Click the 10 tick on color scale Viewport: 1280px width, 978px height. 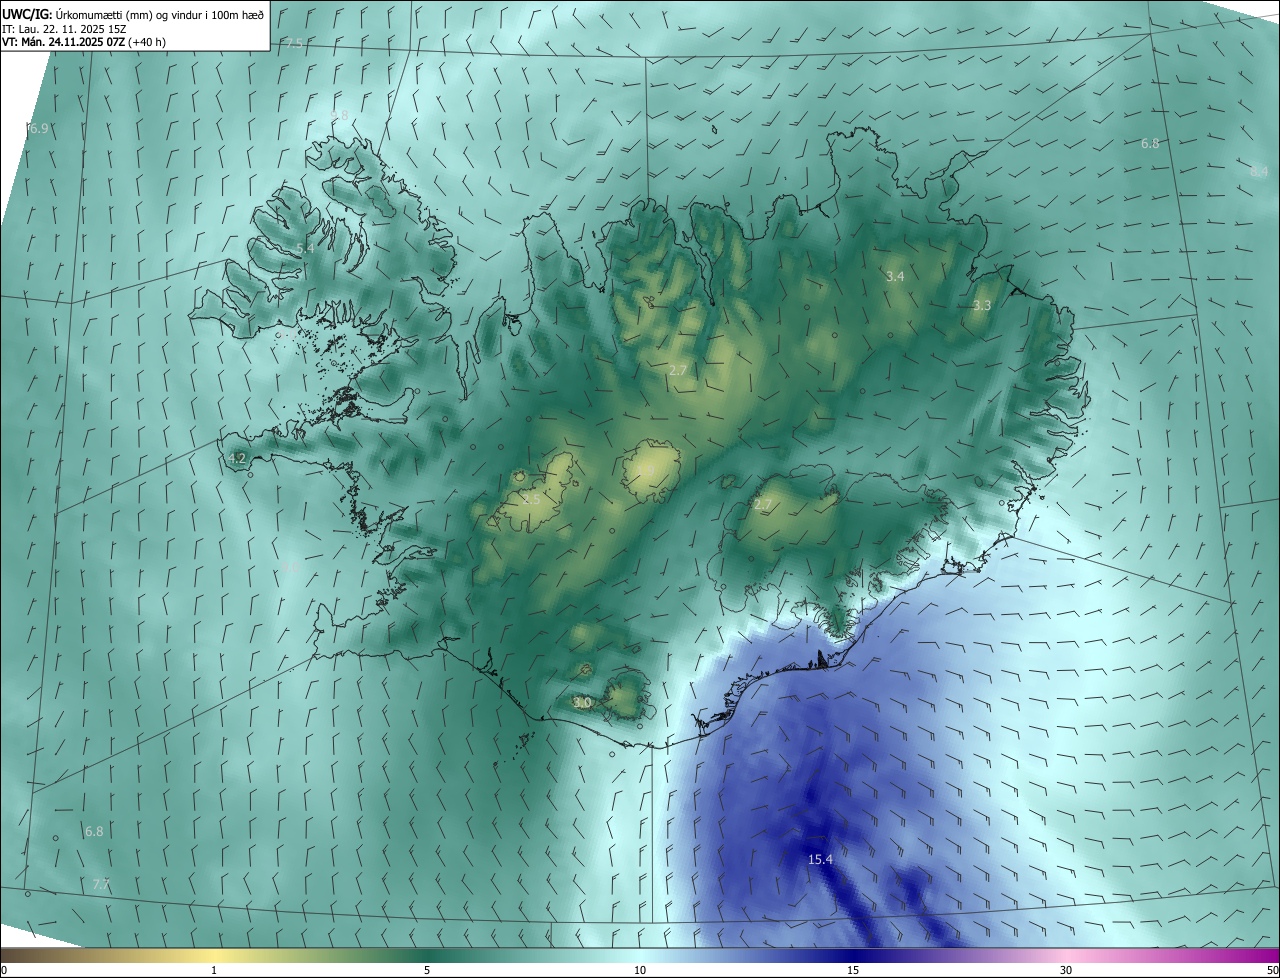tap(639, 970)
